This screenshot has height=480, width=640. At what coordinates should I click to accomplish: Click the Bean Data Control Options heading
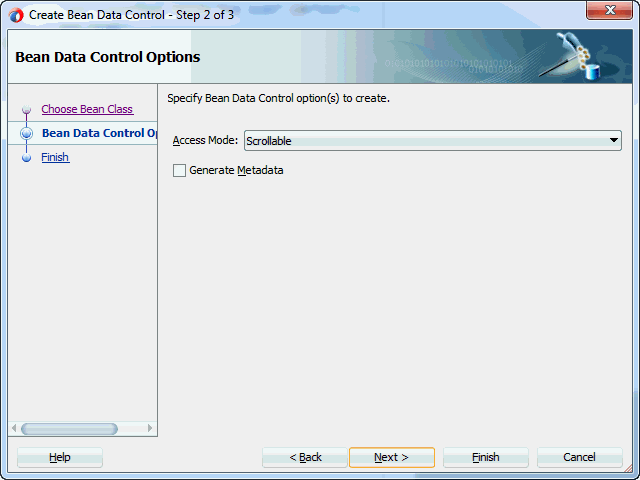point(108,57)
